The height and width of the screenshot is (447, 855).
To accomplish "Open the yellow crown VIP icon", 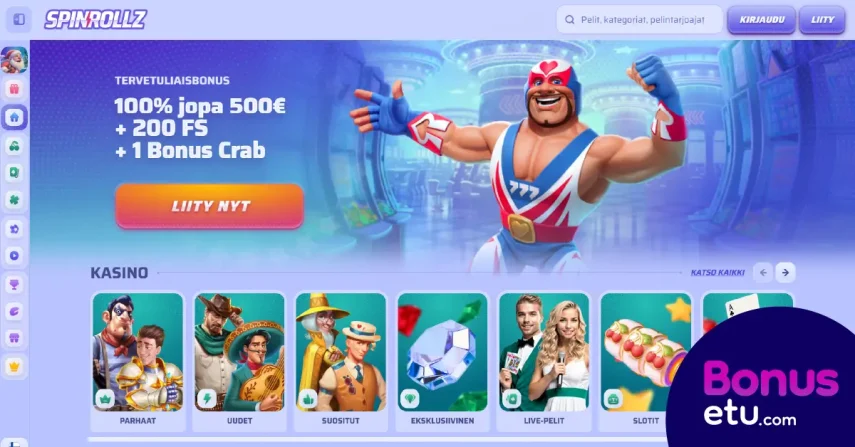I will 14,366.
